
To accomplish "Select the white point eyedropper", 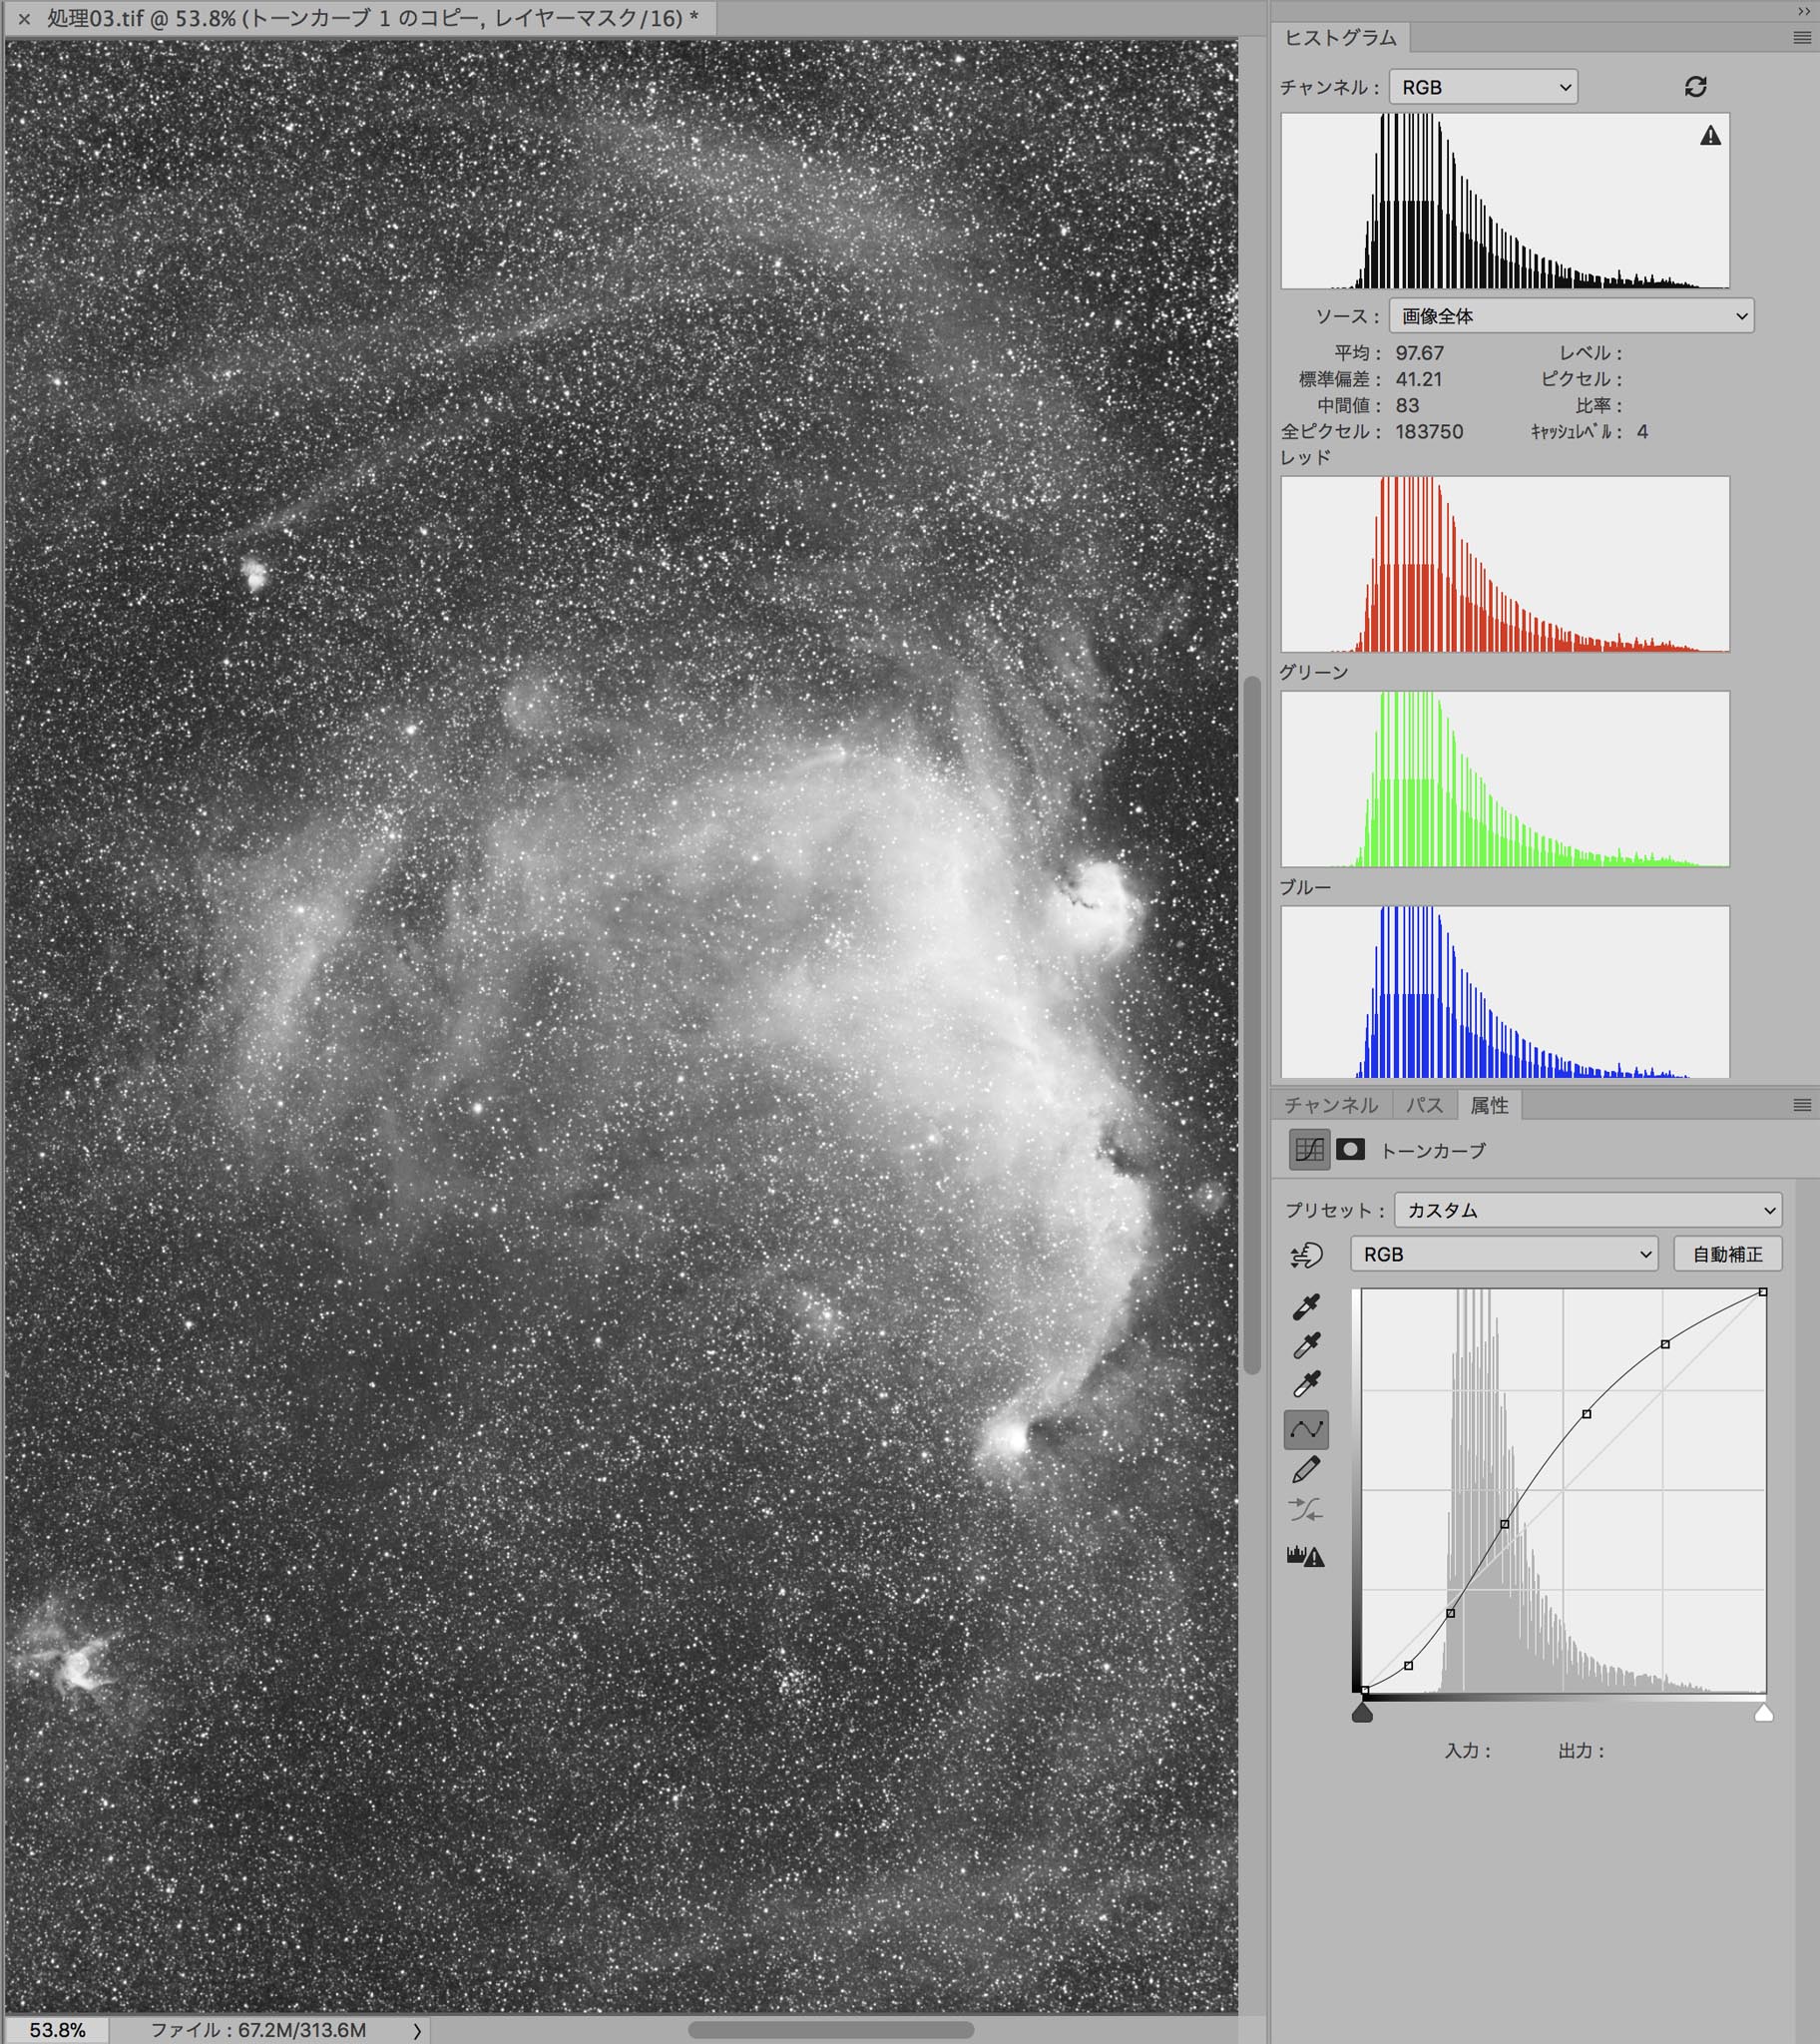I will click(x=1306, y=1384).
